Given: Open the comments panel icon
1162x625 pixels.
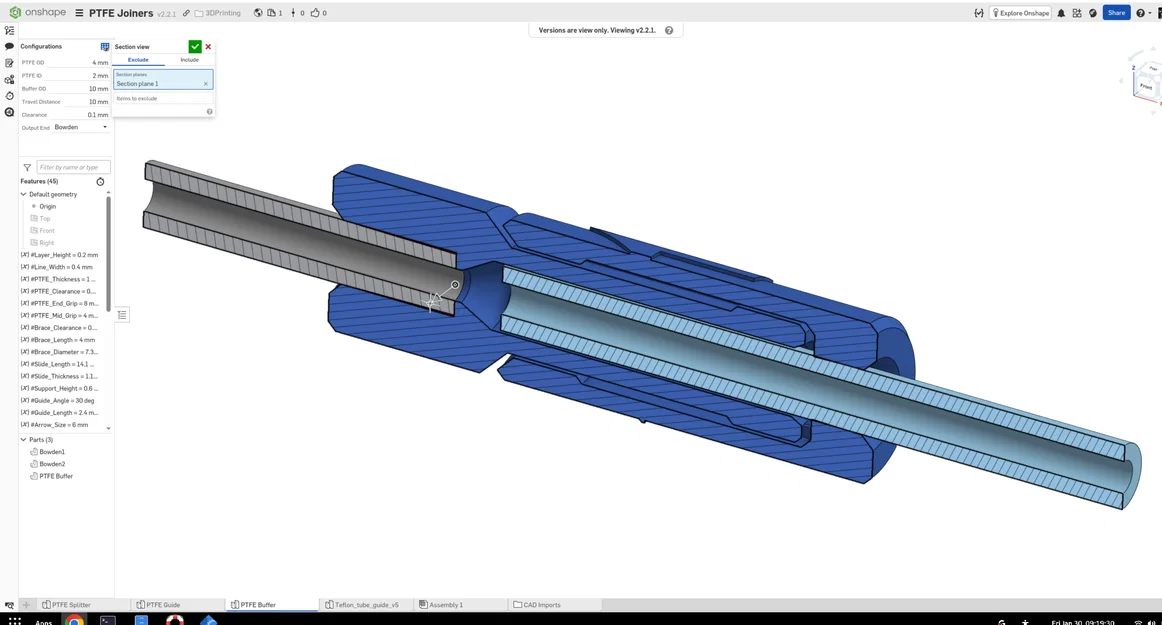Looking at the screenshot, I should [9, 46].
